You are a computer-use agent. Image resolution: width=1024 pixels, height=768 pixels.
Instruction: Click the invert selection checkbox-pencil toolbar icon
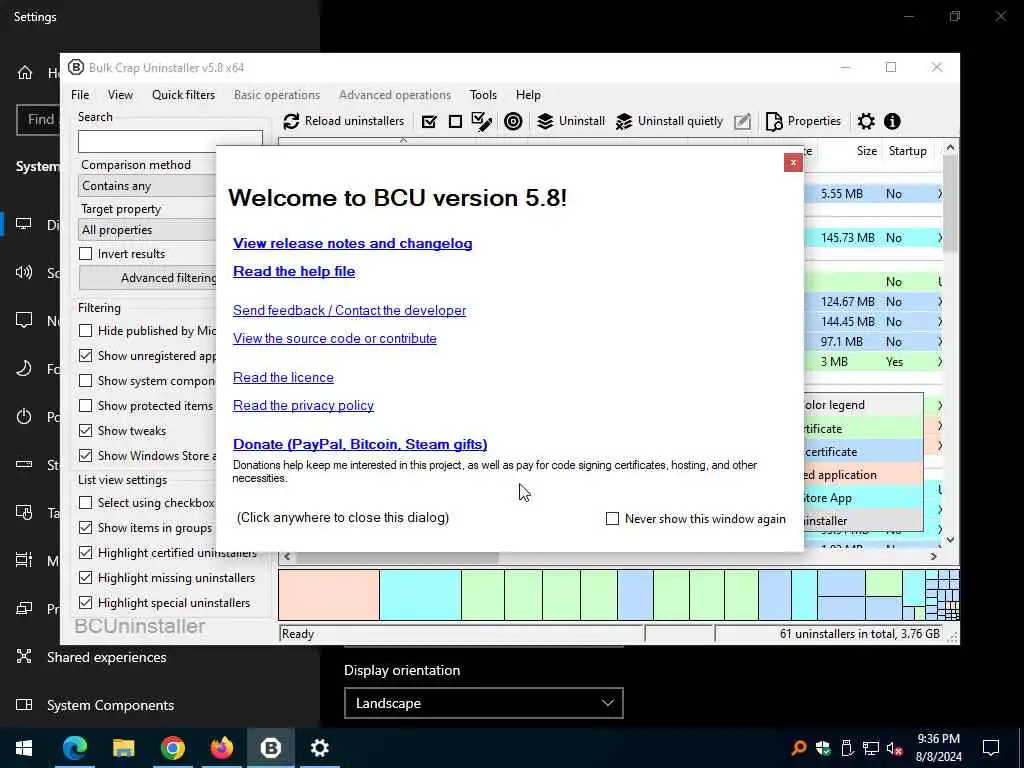click(x=482, y=121)
